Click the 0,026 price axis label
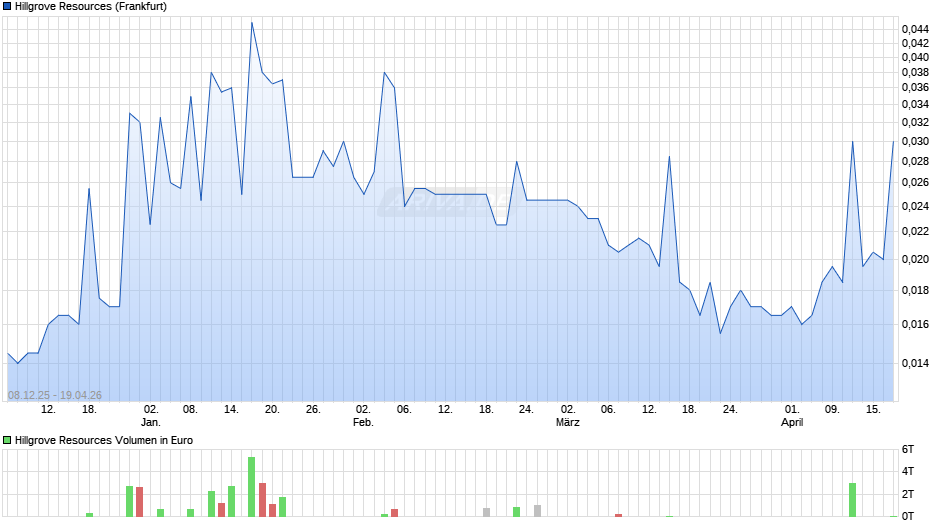Image resolution: width=940 pixels, height=526 pixels. (915, 182)
